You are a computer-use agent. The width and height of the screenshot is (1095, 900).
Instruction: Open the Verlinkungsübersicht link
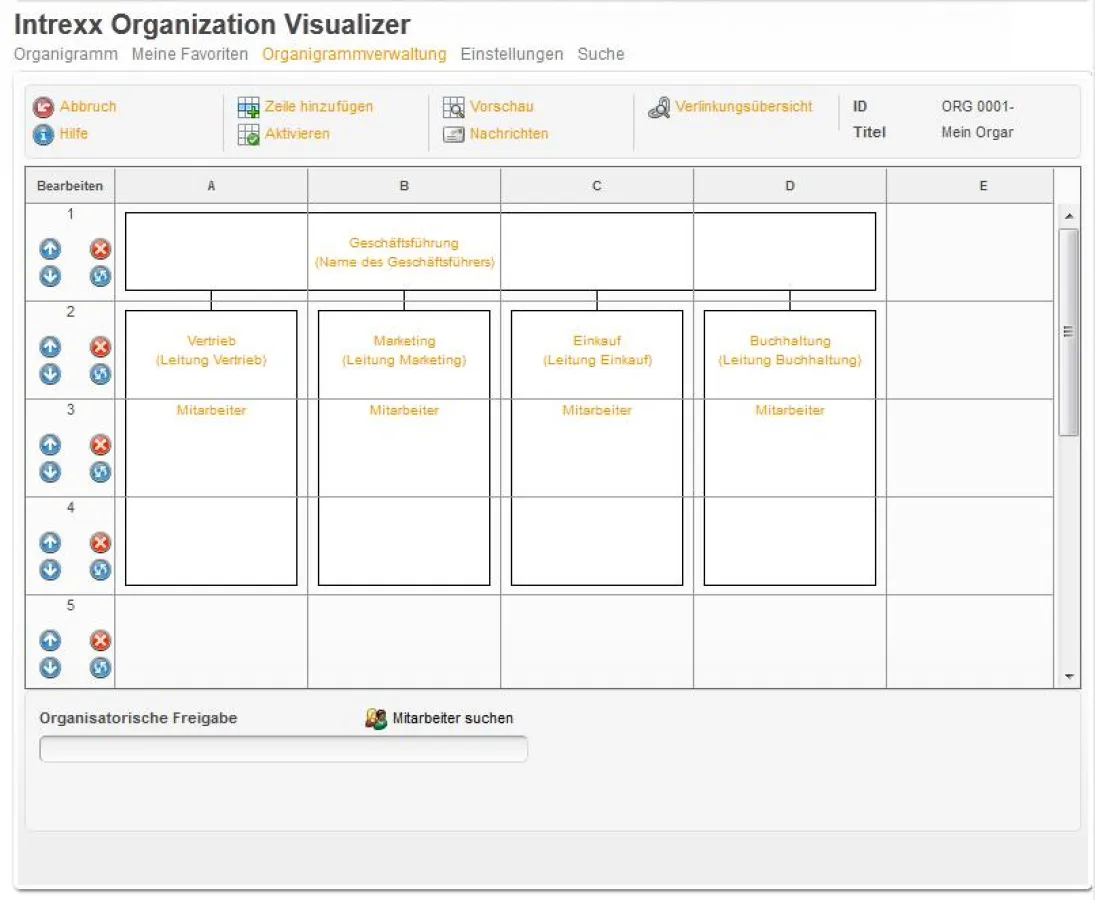tap(745, 106)
